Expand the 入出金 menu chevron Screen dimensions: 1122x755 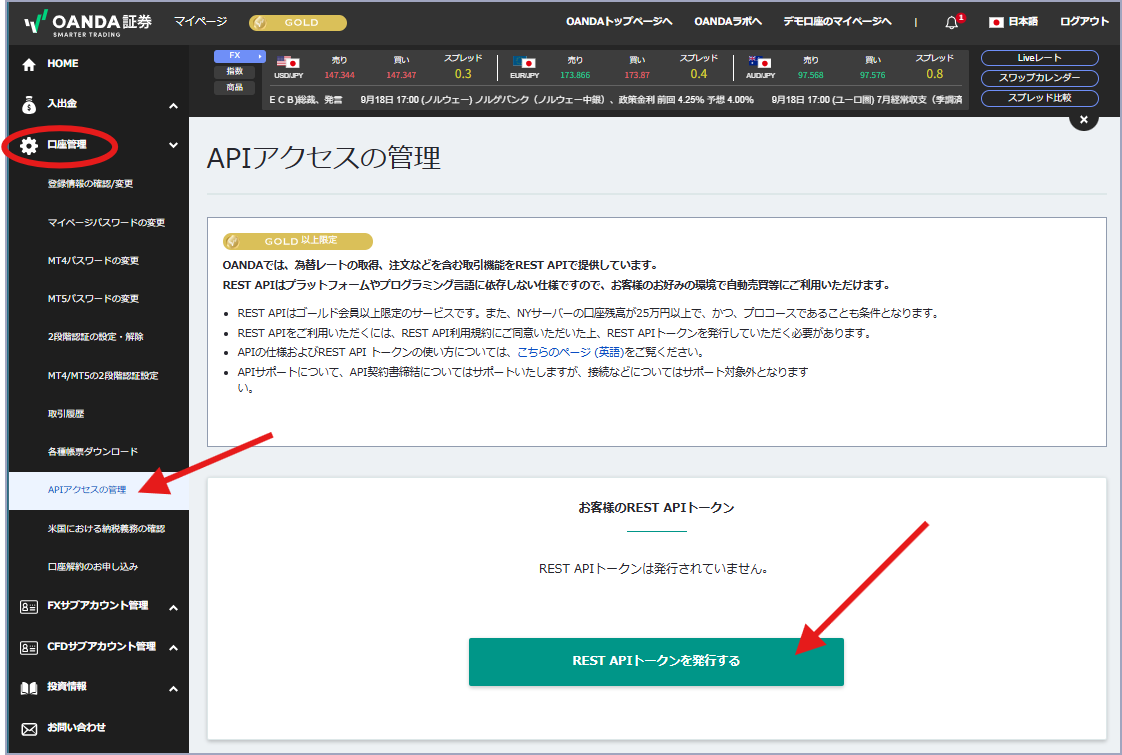coord(173,106)
